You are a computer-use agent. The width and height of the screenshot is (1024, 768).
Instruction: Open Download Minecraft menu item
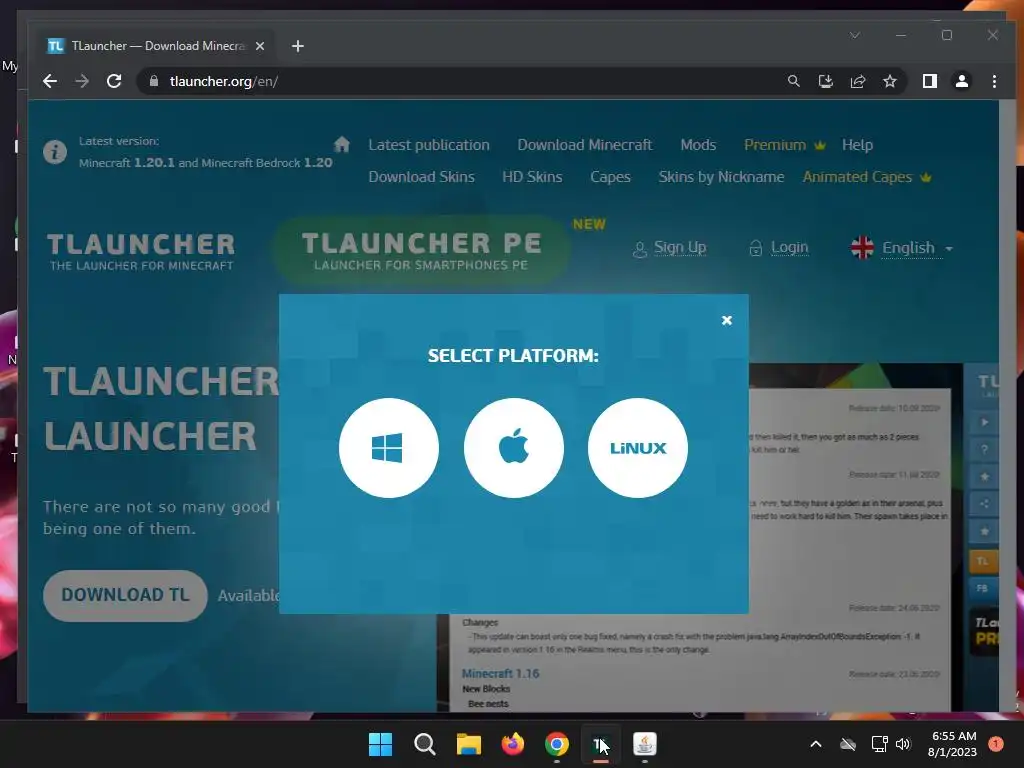point(584,145)
